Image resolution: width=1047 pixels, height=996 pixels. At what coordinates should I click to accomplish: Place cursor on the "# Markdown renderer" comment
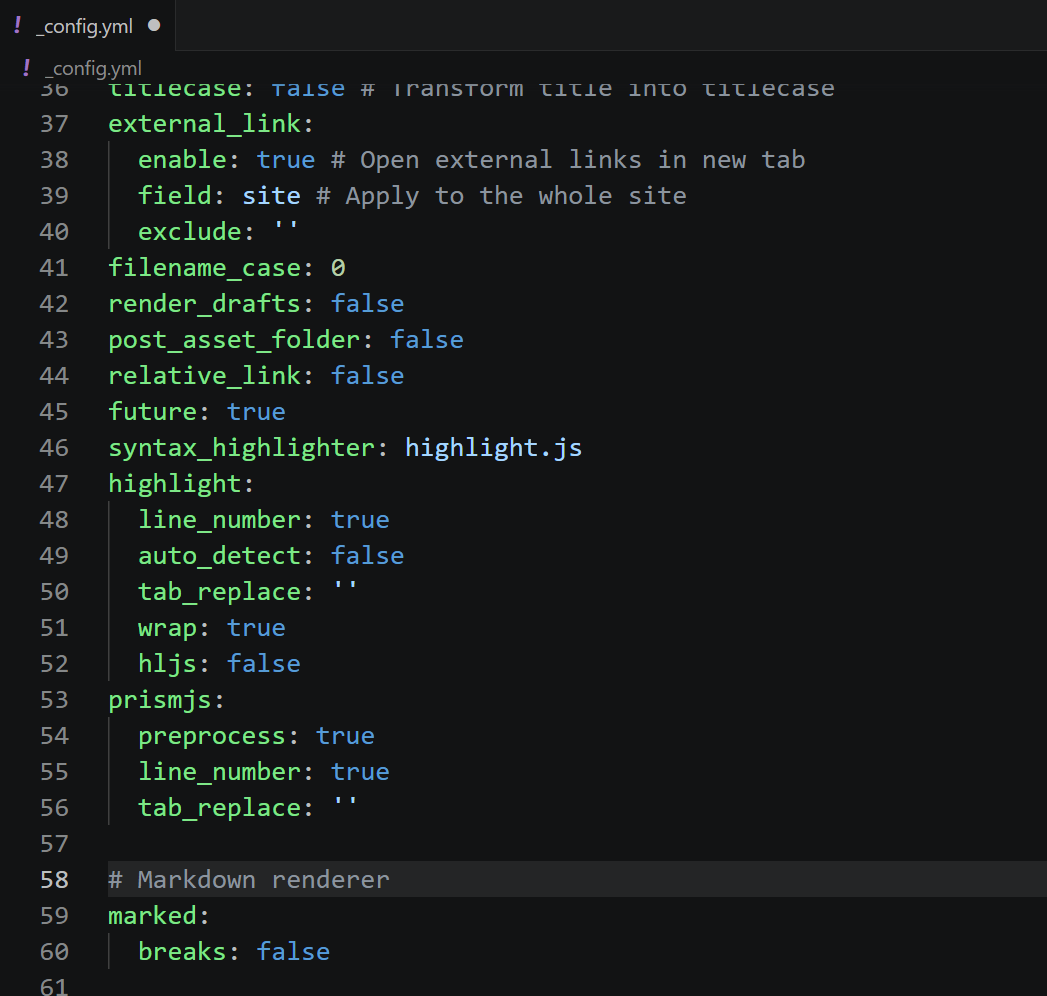[248, 880]
